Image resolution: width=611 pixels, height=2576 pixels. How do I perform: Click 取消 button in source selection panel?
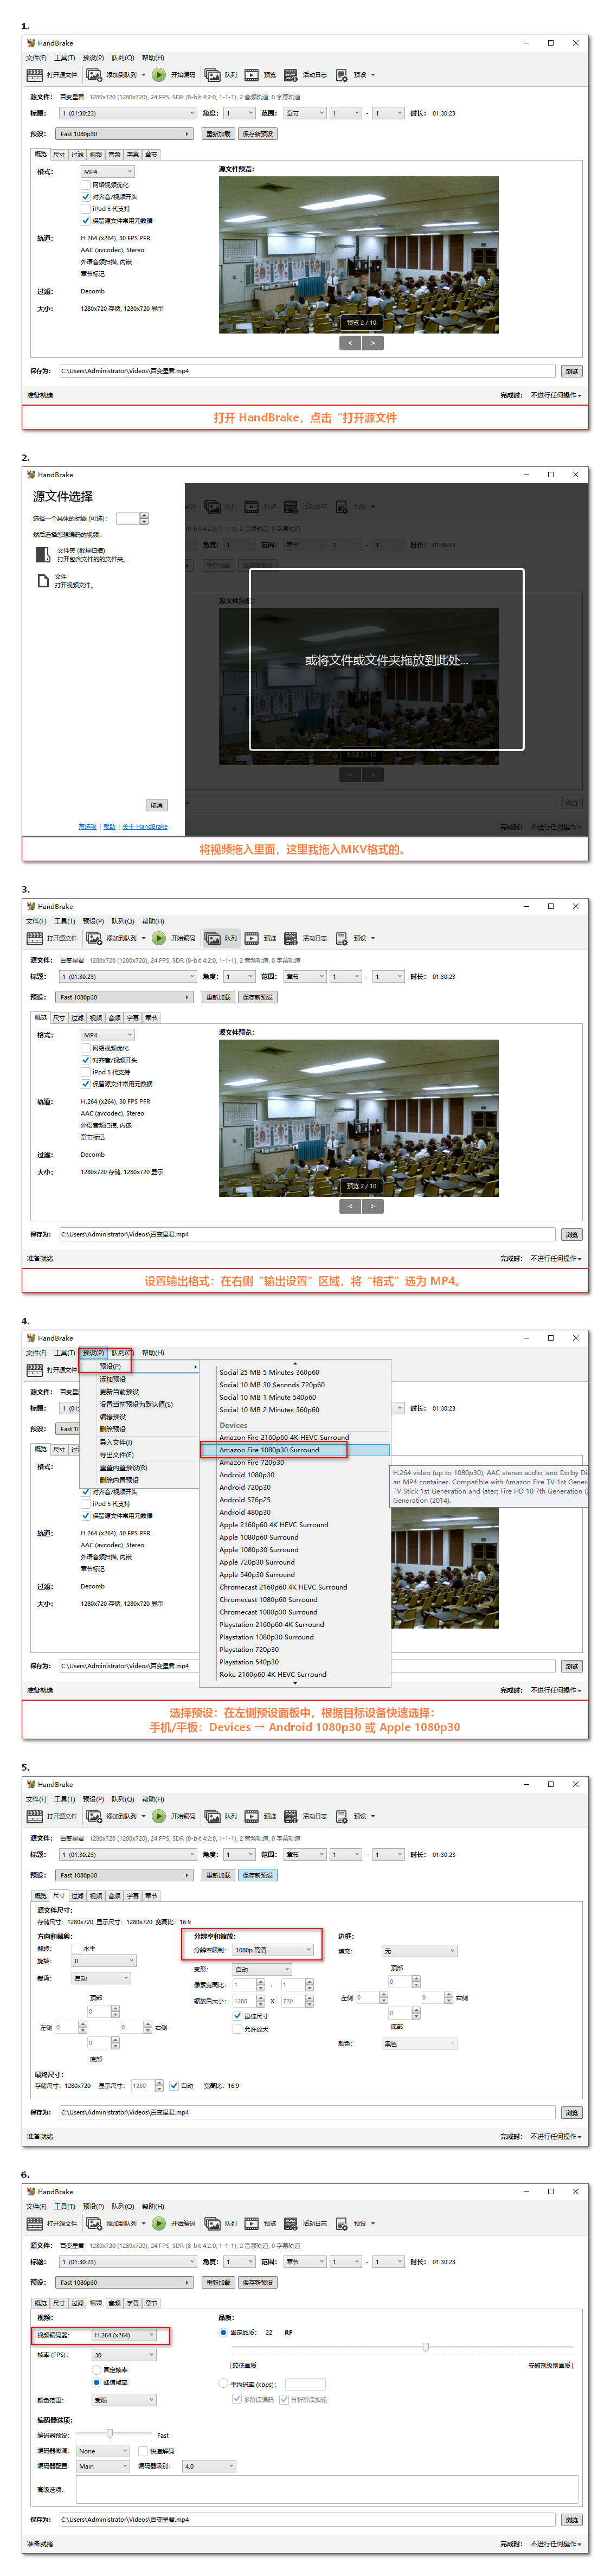pyautogui.click(x=156, y=805)
